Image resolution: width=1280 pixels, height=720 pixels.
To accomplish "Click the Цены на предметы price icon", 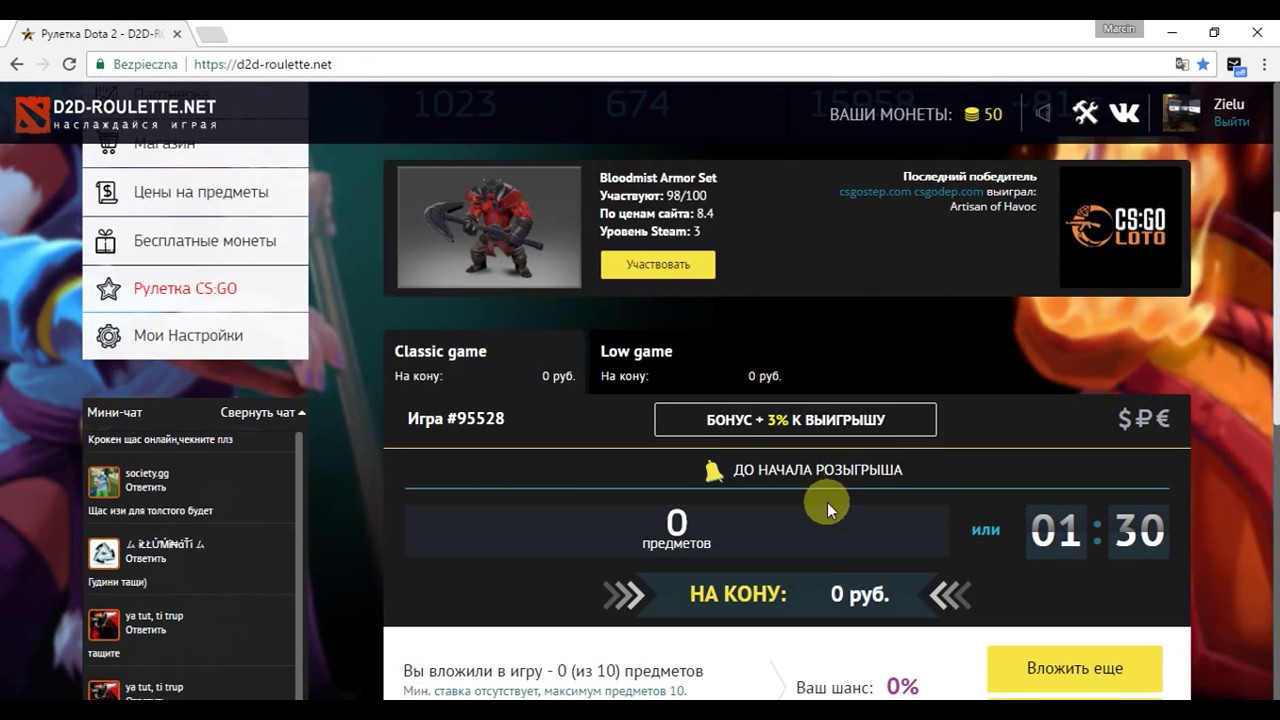I will pyautogui.click(x=108, y=192).
